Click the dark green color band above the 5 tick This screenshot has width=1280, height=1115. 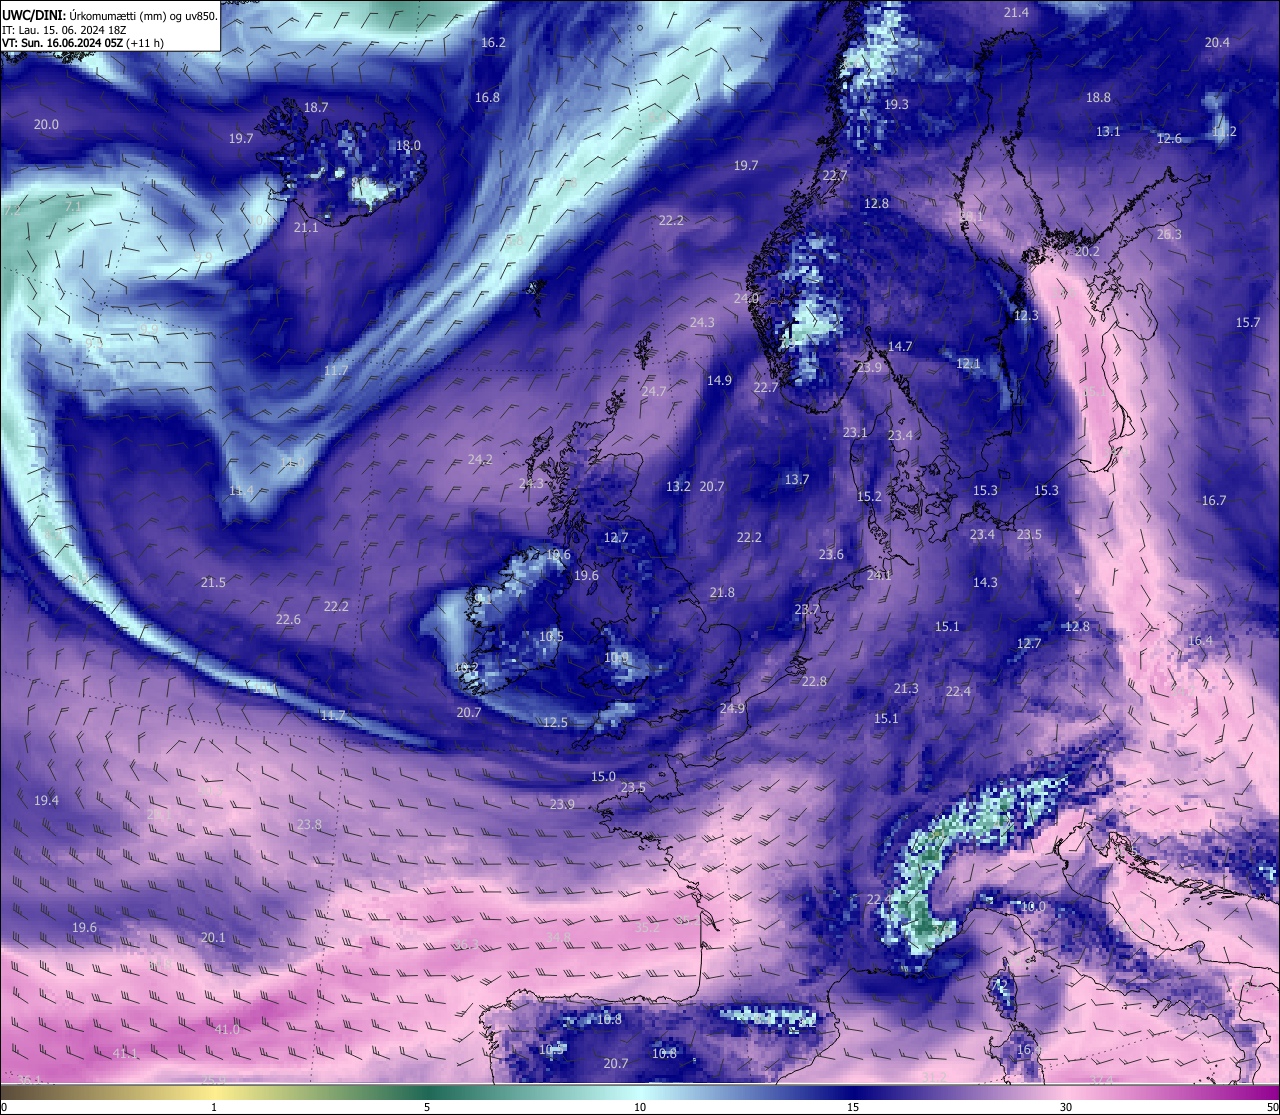(x=427, y=1092)
